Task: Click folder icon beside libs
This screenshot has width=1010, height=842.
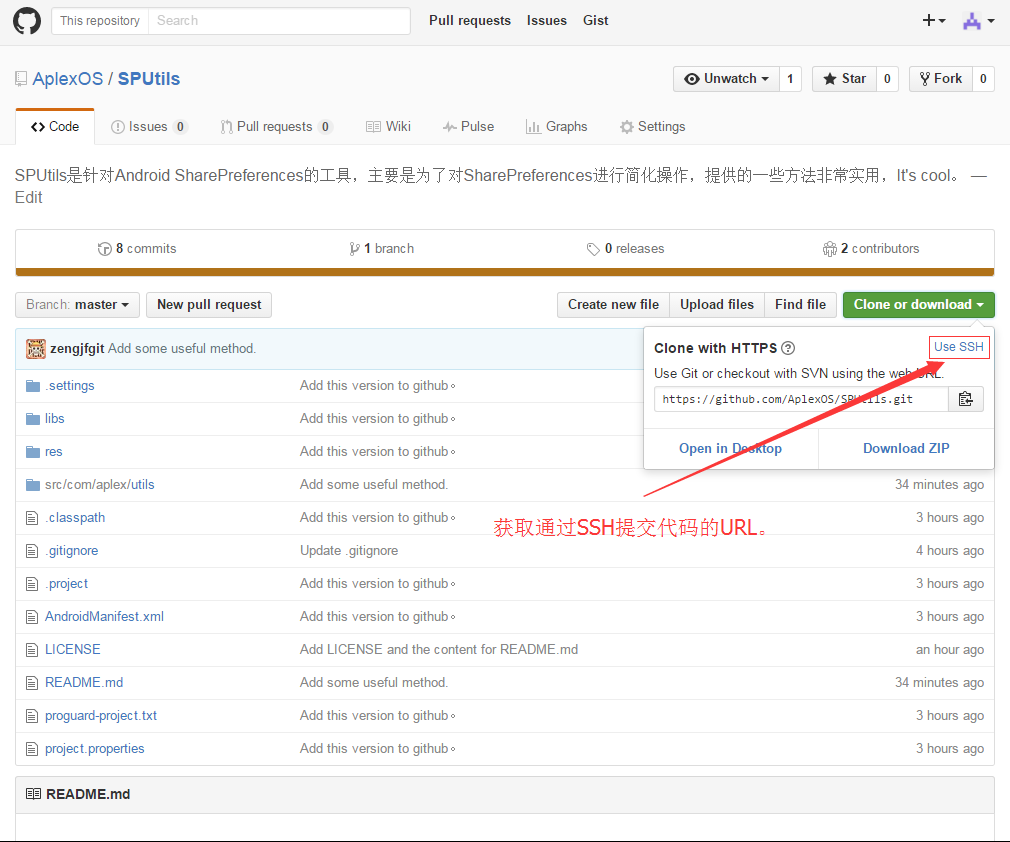Action: pos(33,419)
